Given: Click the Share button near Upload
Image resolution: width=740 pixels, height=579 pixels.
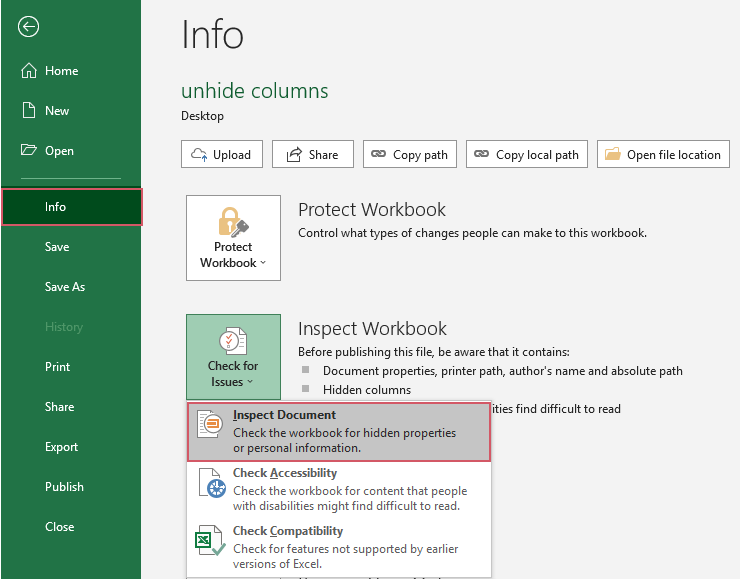Looking at the screenshot, I should (312, 155).
